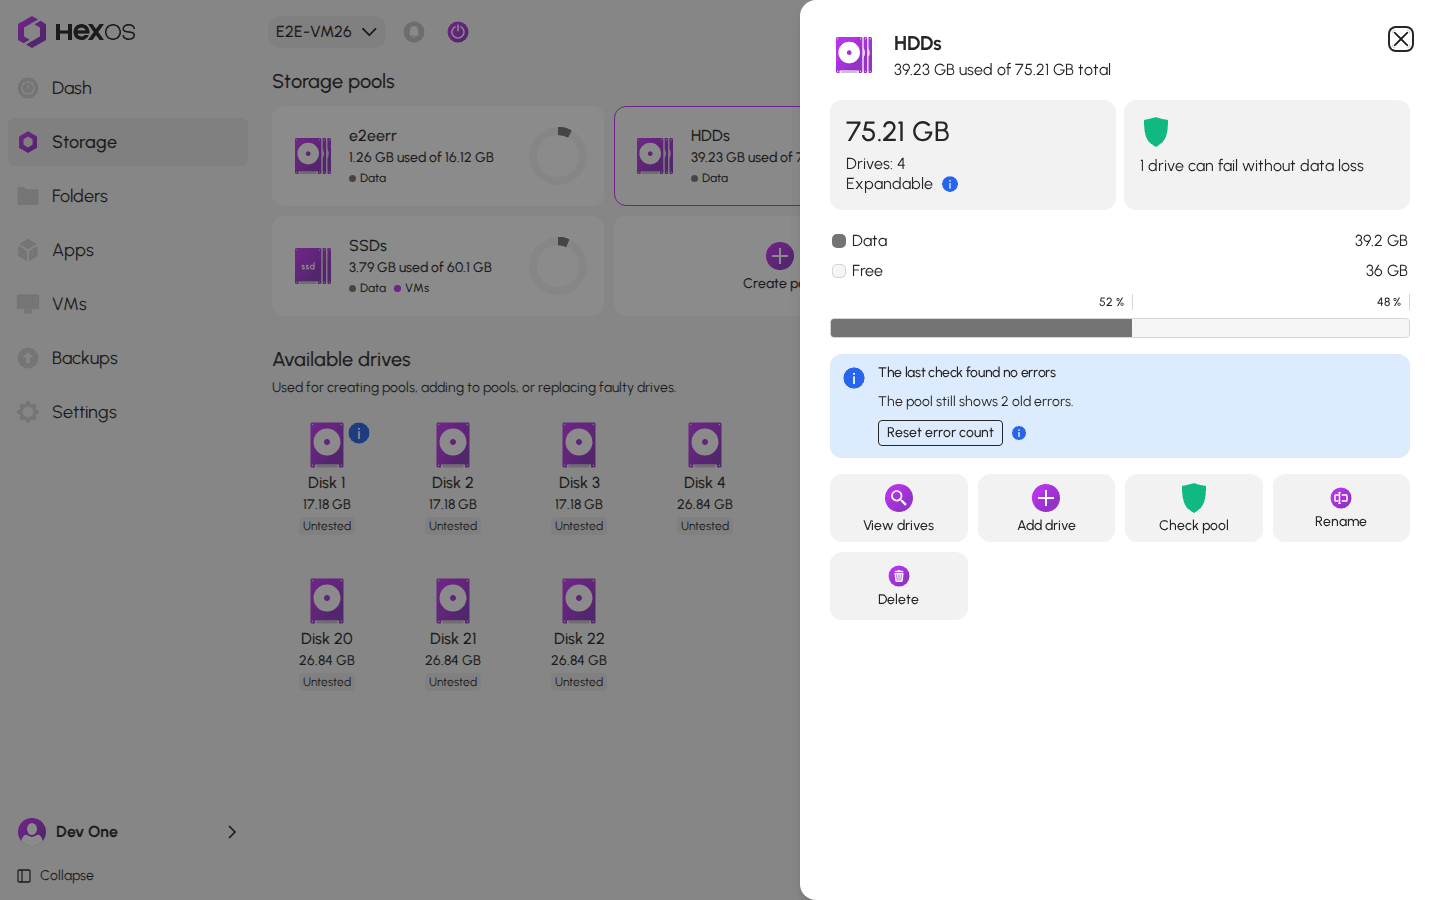1440x900 pixels.
Task: Open Backups section in sidebar
Action: pyautogui.click(x=128, y=358)
